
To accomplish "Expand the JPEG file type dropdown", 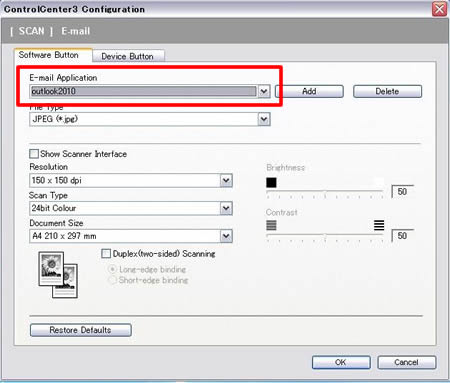I will pos(264,119).
